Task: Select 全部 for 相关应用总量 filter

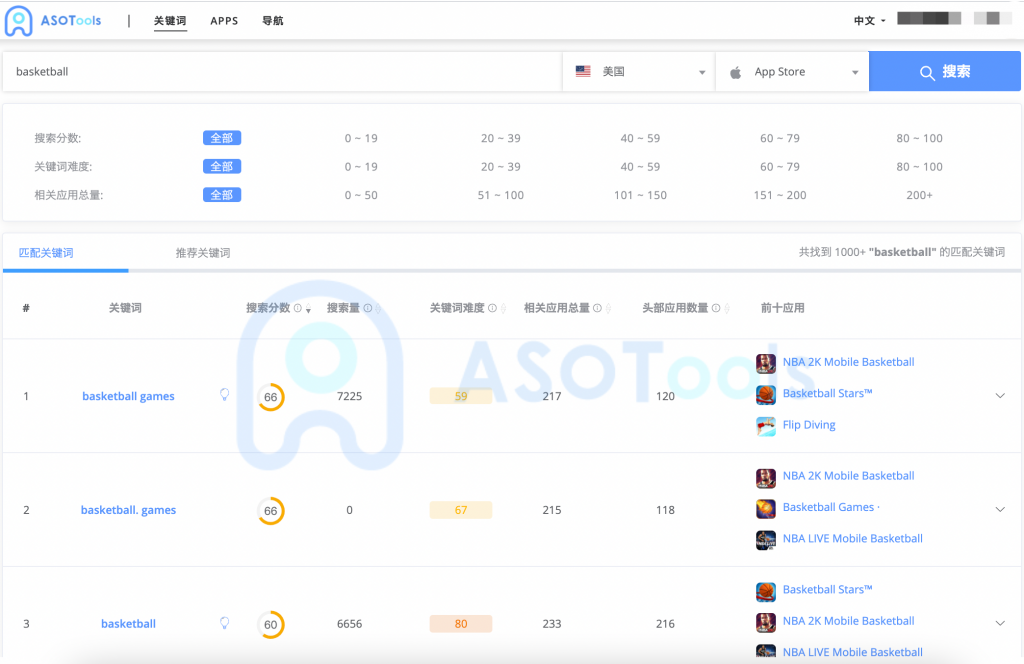Action: coord(222,195)
